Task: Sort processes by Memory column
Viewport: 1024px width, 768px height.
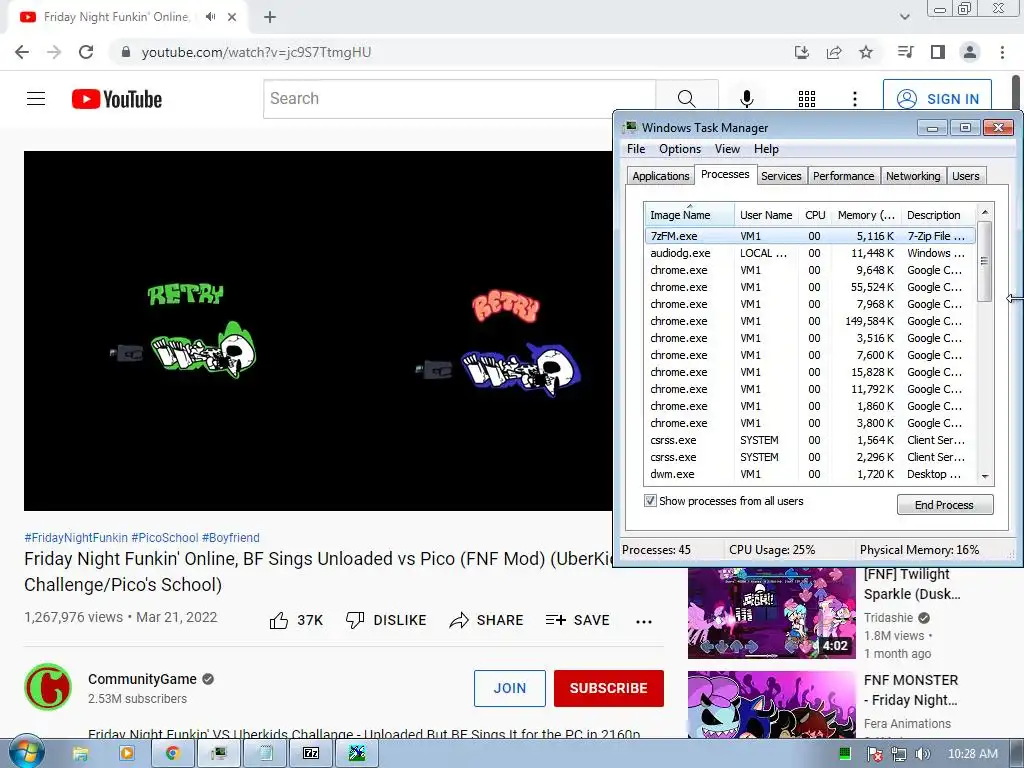Action: click(x=866, y=215)
